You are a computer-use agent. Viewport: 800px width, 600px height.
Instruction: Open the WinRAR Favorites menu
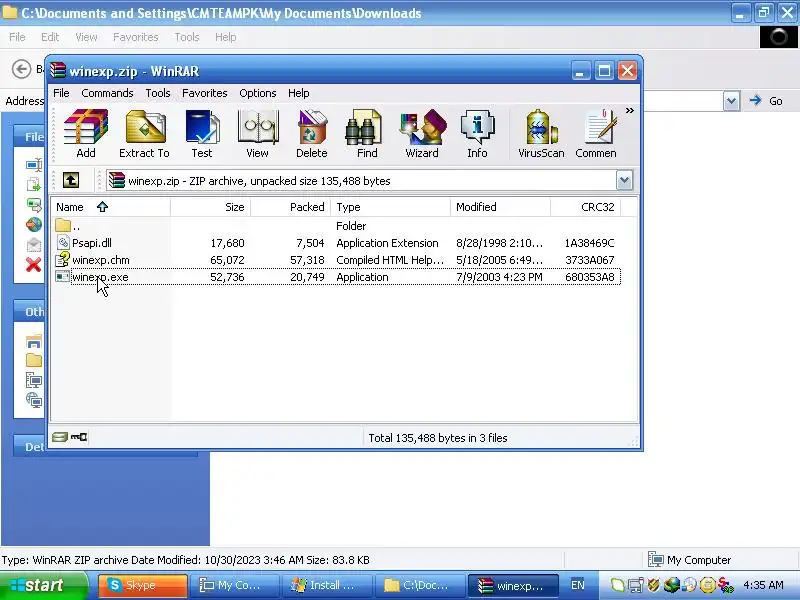coord(205,93)
